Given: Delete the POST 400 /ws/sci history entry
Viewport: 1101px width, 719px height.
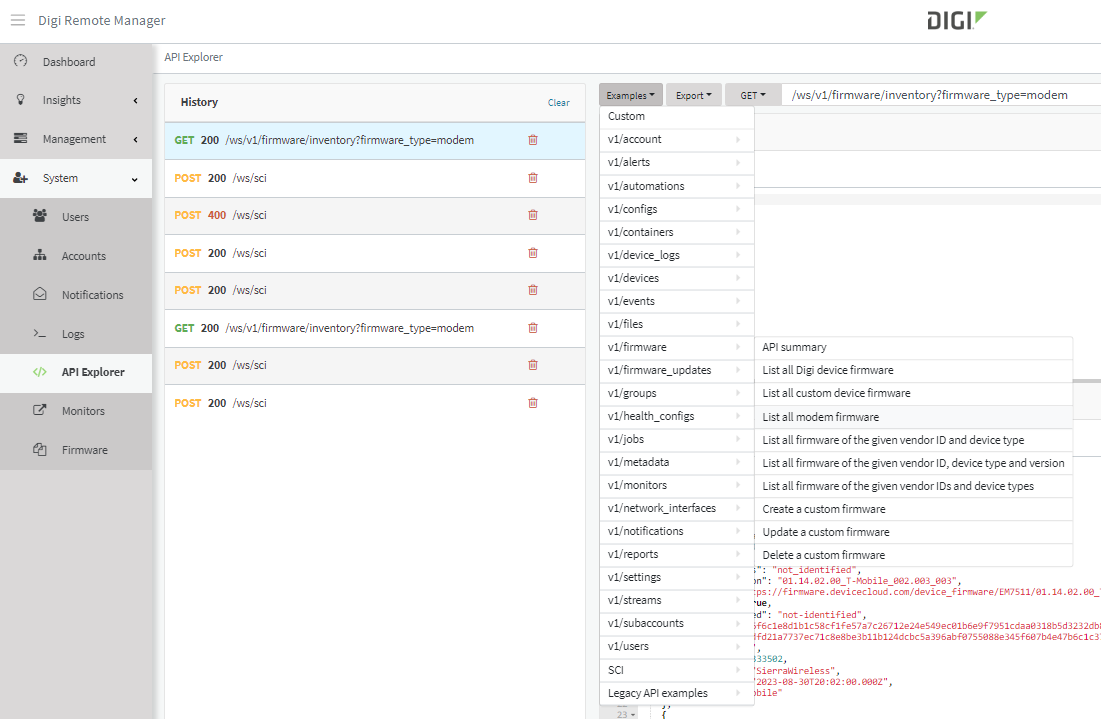Looking at the screenshot, I should [x=533, y=215].
